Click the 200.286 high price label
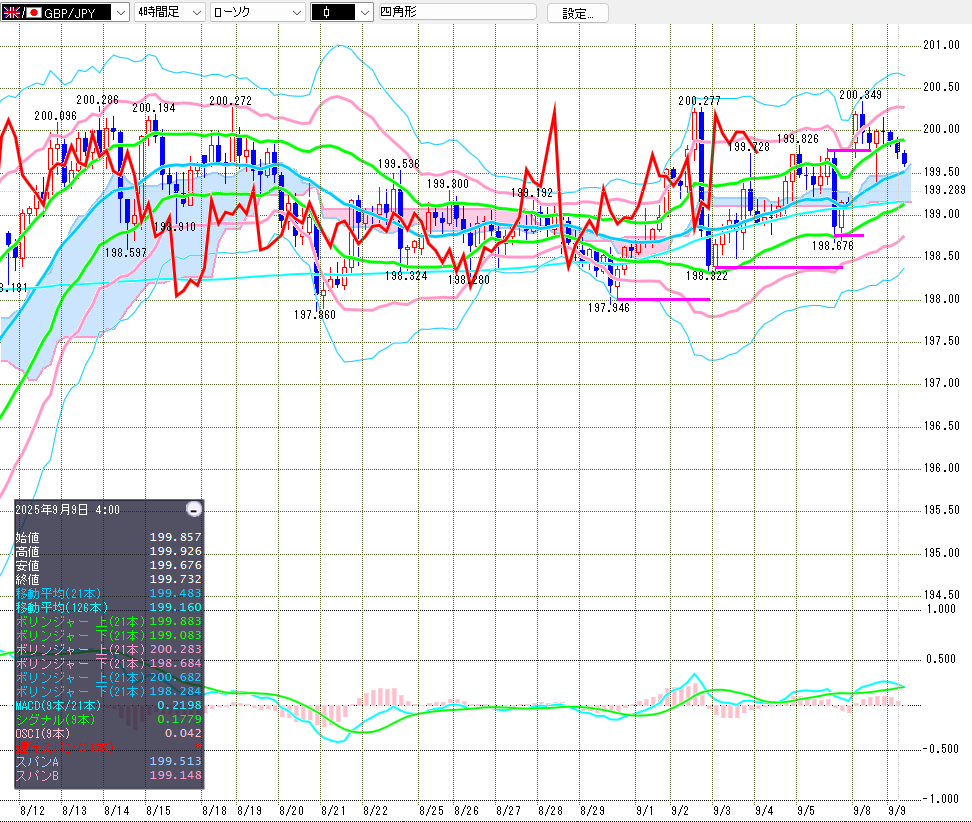The image size is (972, 822). (x=97, y=100)
